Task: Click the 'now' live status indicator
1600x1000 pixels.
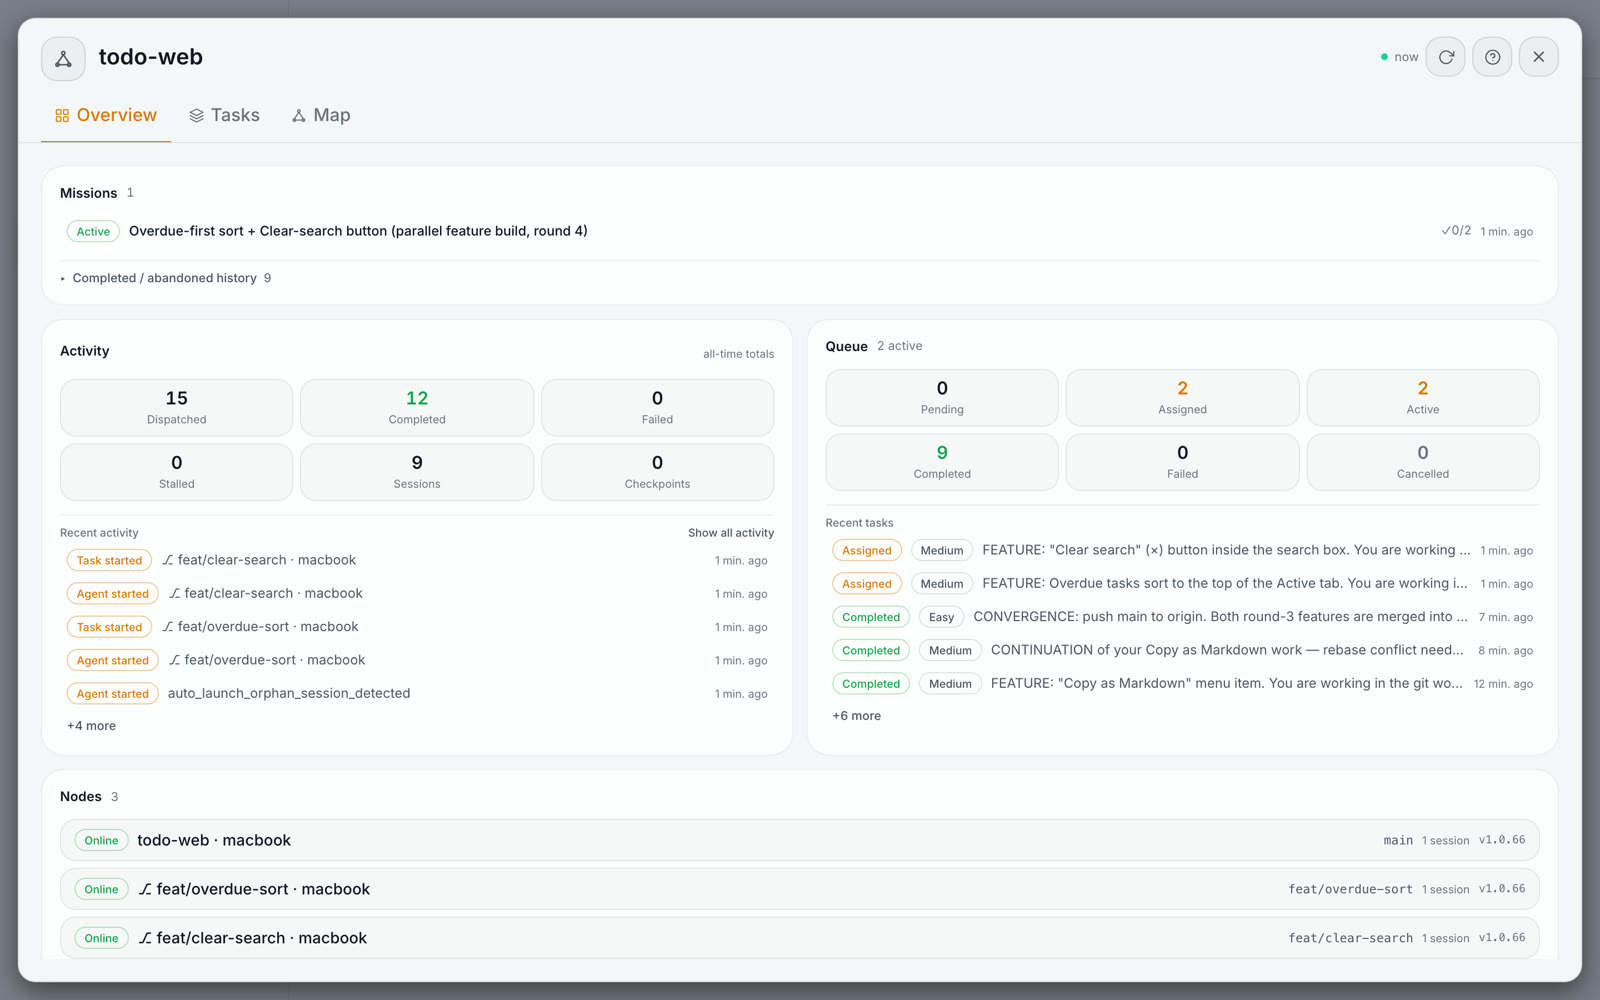Action: pyautogui.click(x=1399, y=57)
